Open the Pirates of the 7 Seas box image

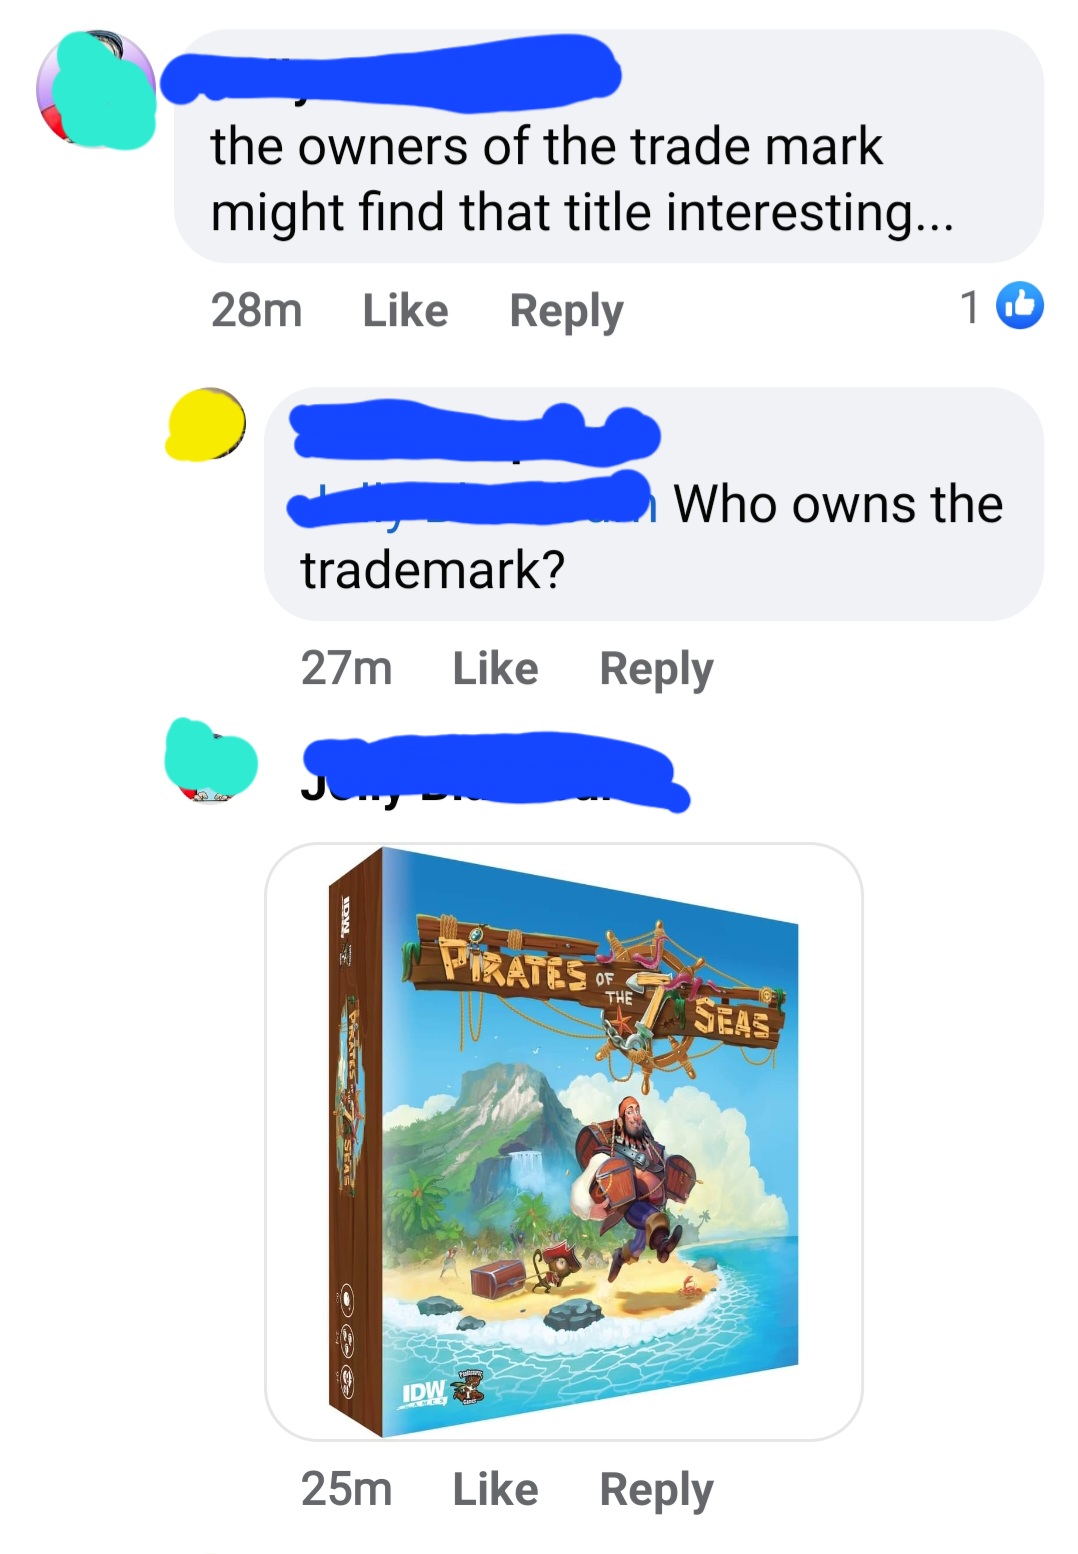[564, 1141]
